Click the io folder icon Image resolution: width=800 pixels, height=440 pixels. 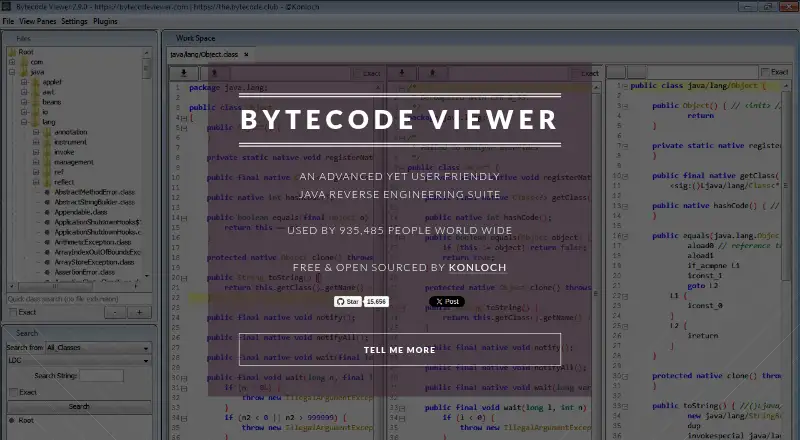click(x=36, y=112)
